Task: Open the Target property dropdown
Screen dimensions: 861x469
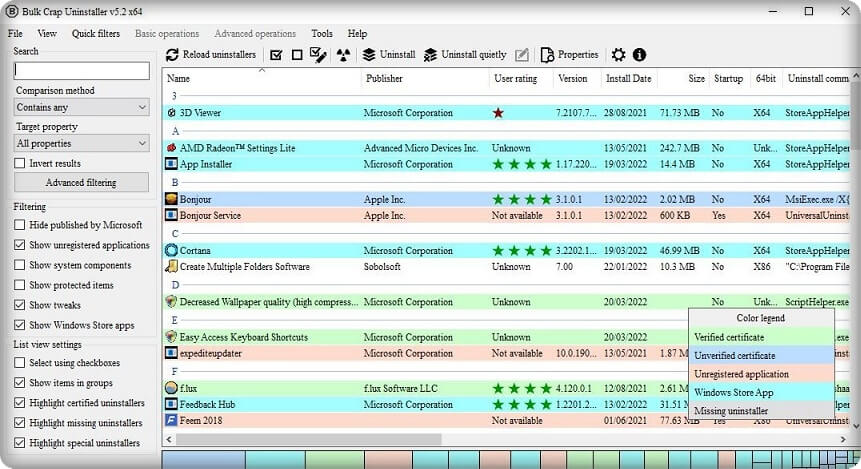Action: (81, 143)
